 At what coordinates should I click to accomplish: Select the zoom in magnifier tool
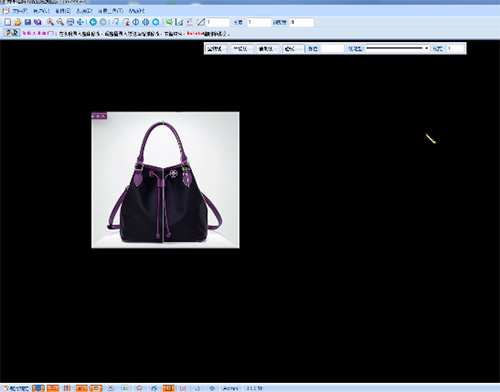point(50,22)
